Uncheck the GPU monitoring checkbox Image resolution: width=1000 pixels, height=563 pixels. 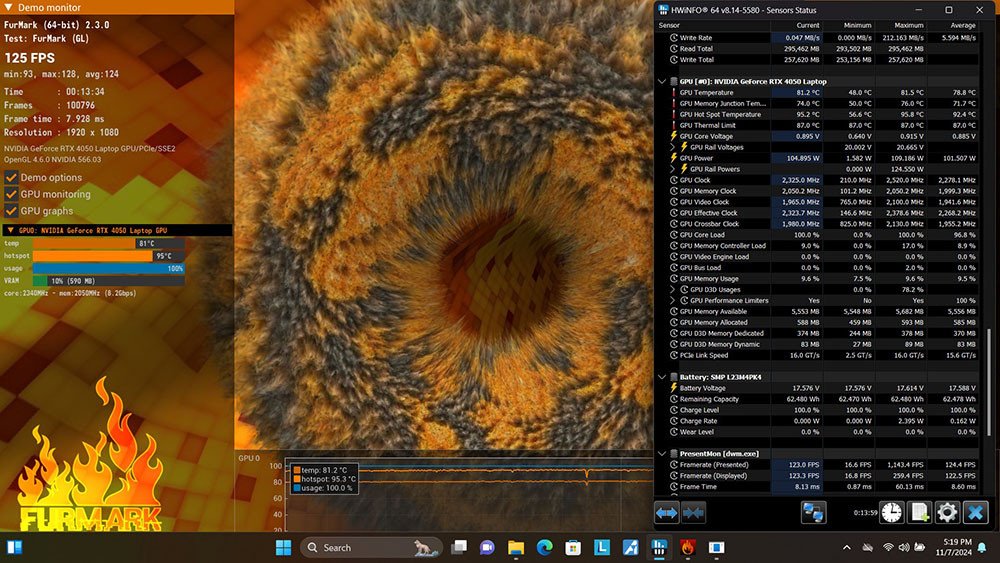[12, 194]
